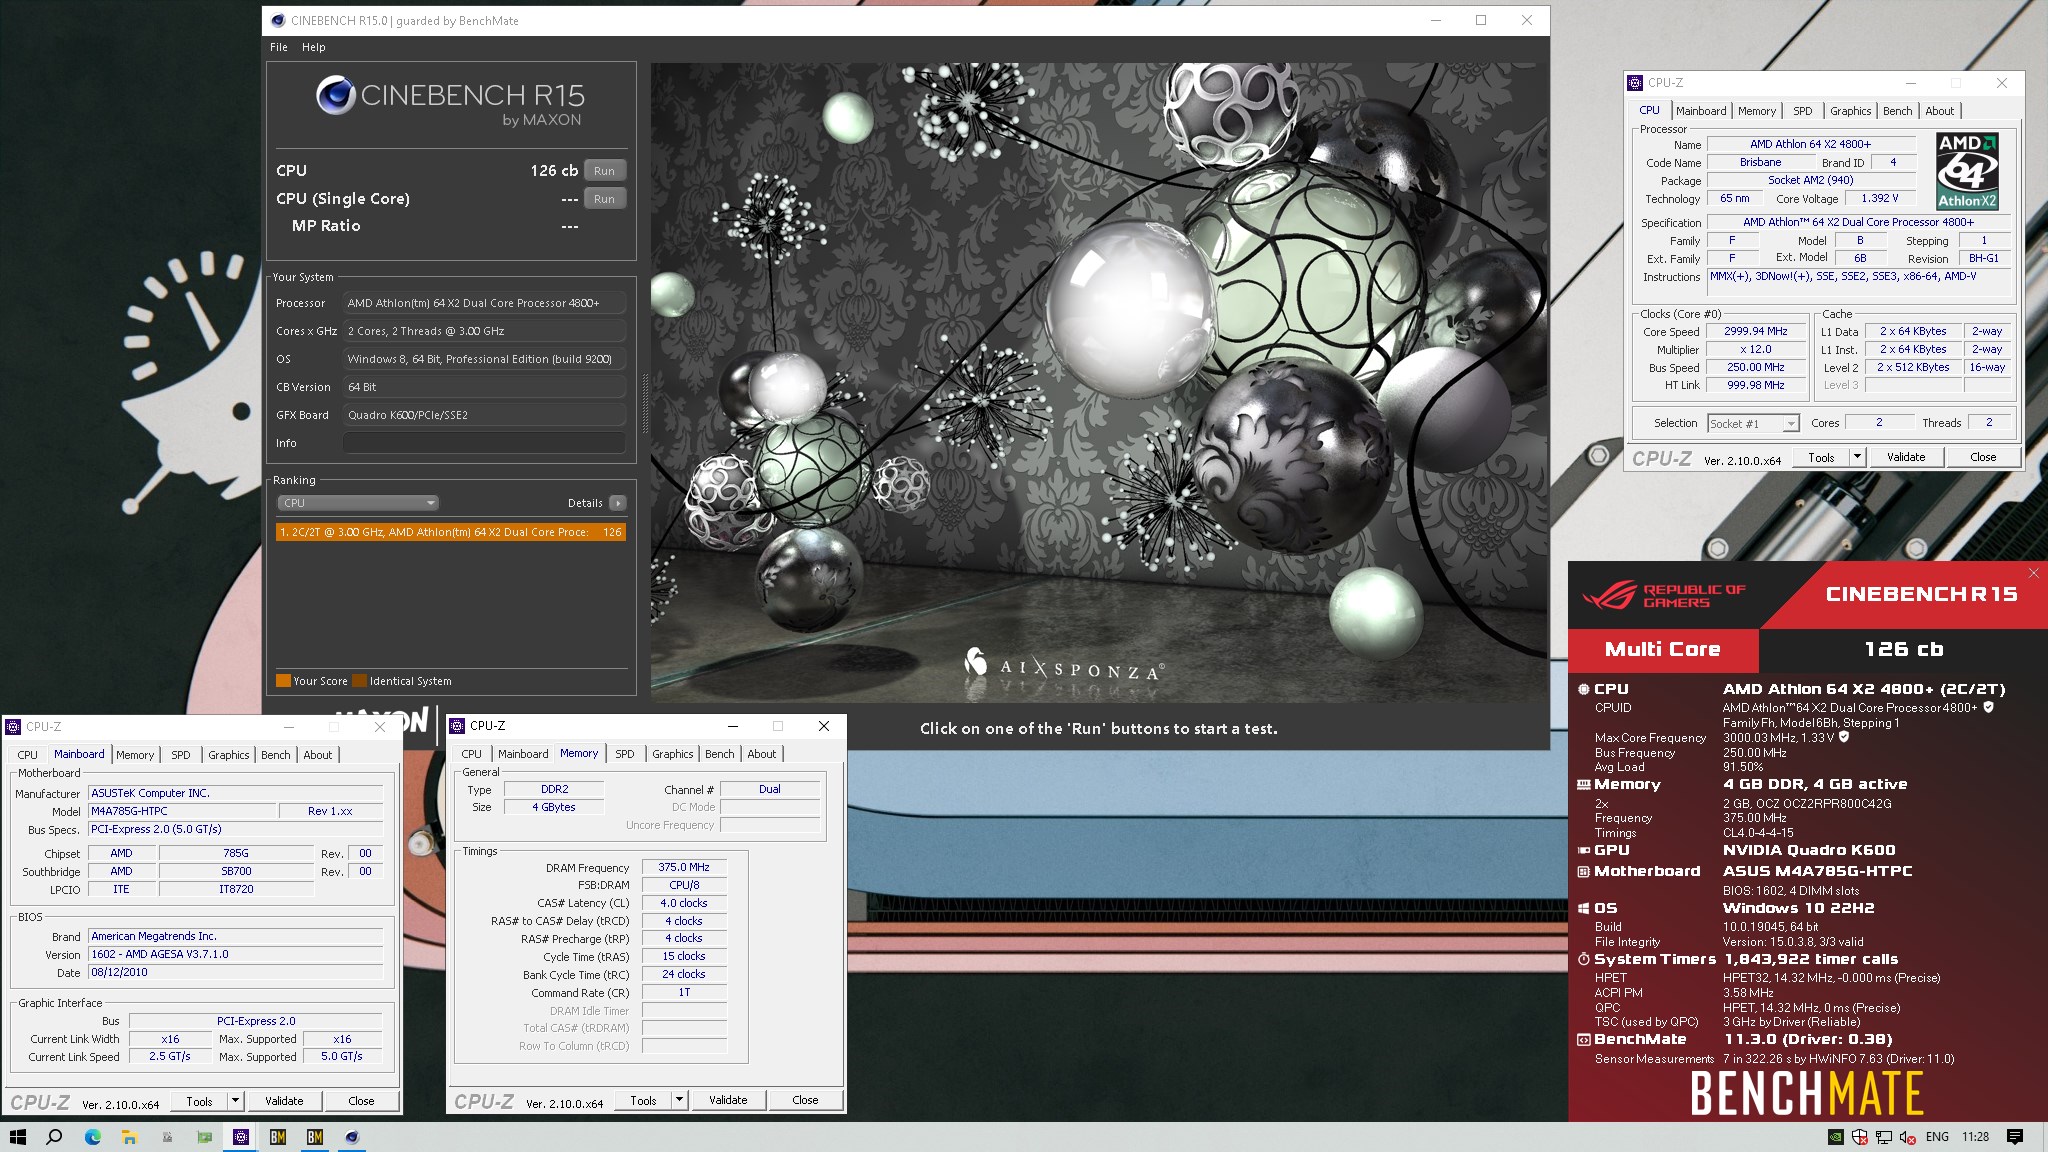Switch to the CPU tab in CPU-Z Memory window

pos(471,754)
